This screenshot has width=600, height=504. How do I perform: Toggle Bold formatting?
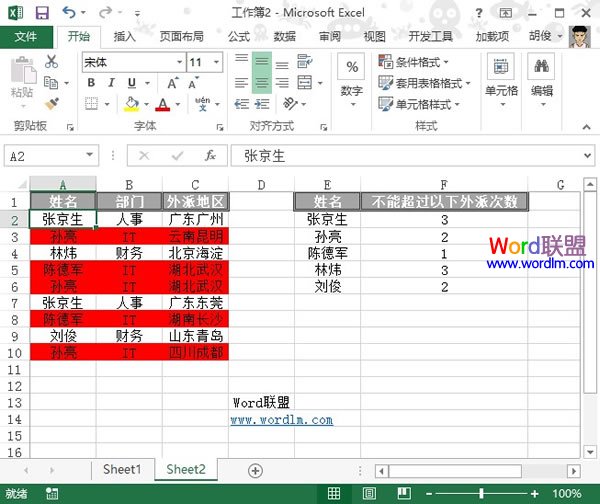(x=91, y=83)
